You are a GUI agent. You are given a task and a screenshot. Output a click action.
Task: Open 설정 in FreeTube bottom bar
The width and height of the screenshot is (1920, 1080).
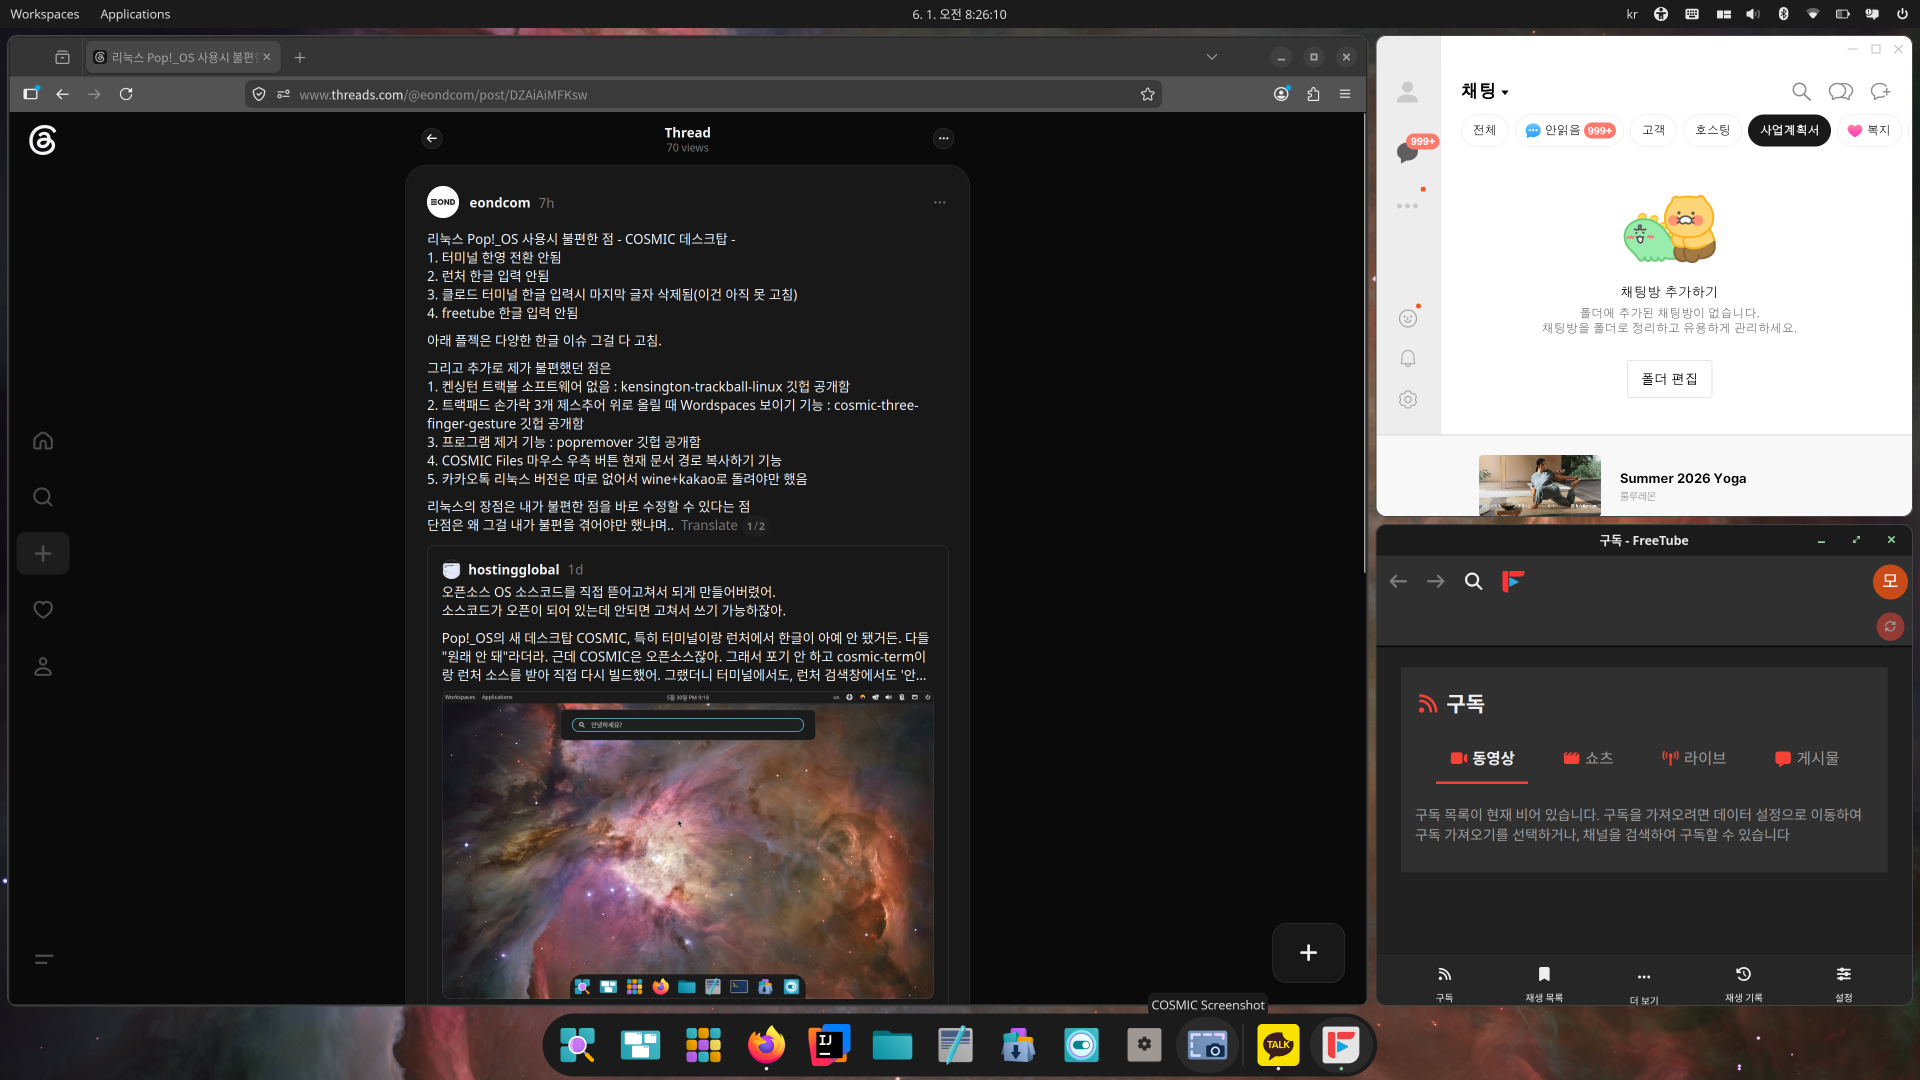(x=1843, y=983)
